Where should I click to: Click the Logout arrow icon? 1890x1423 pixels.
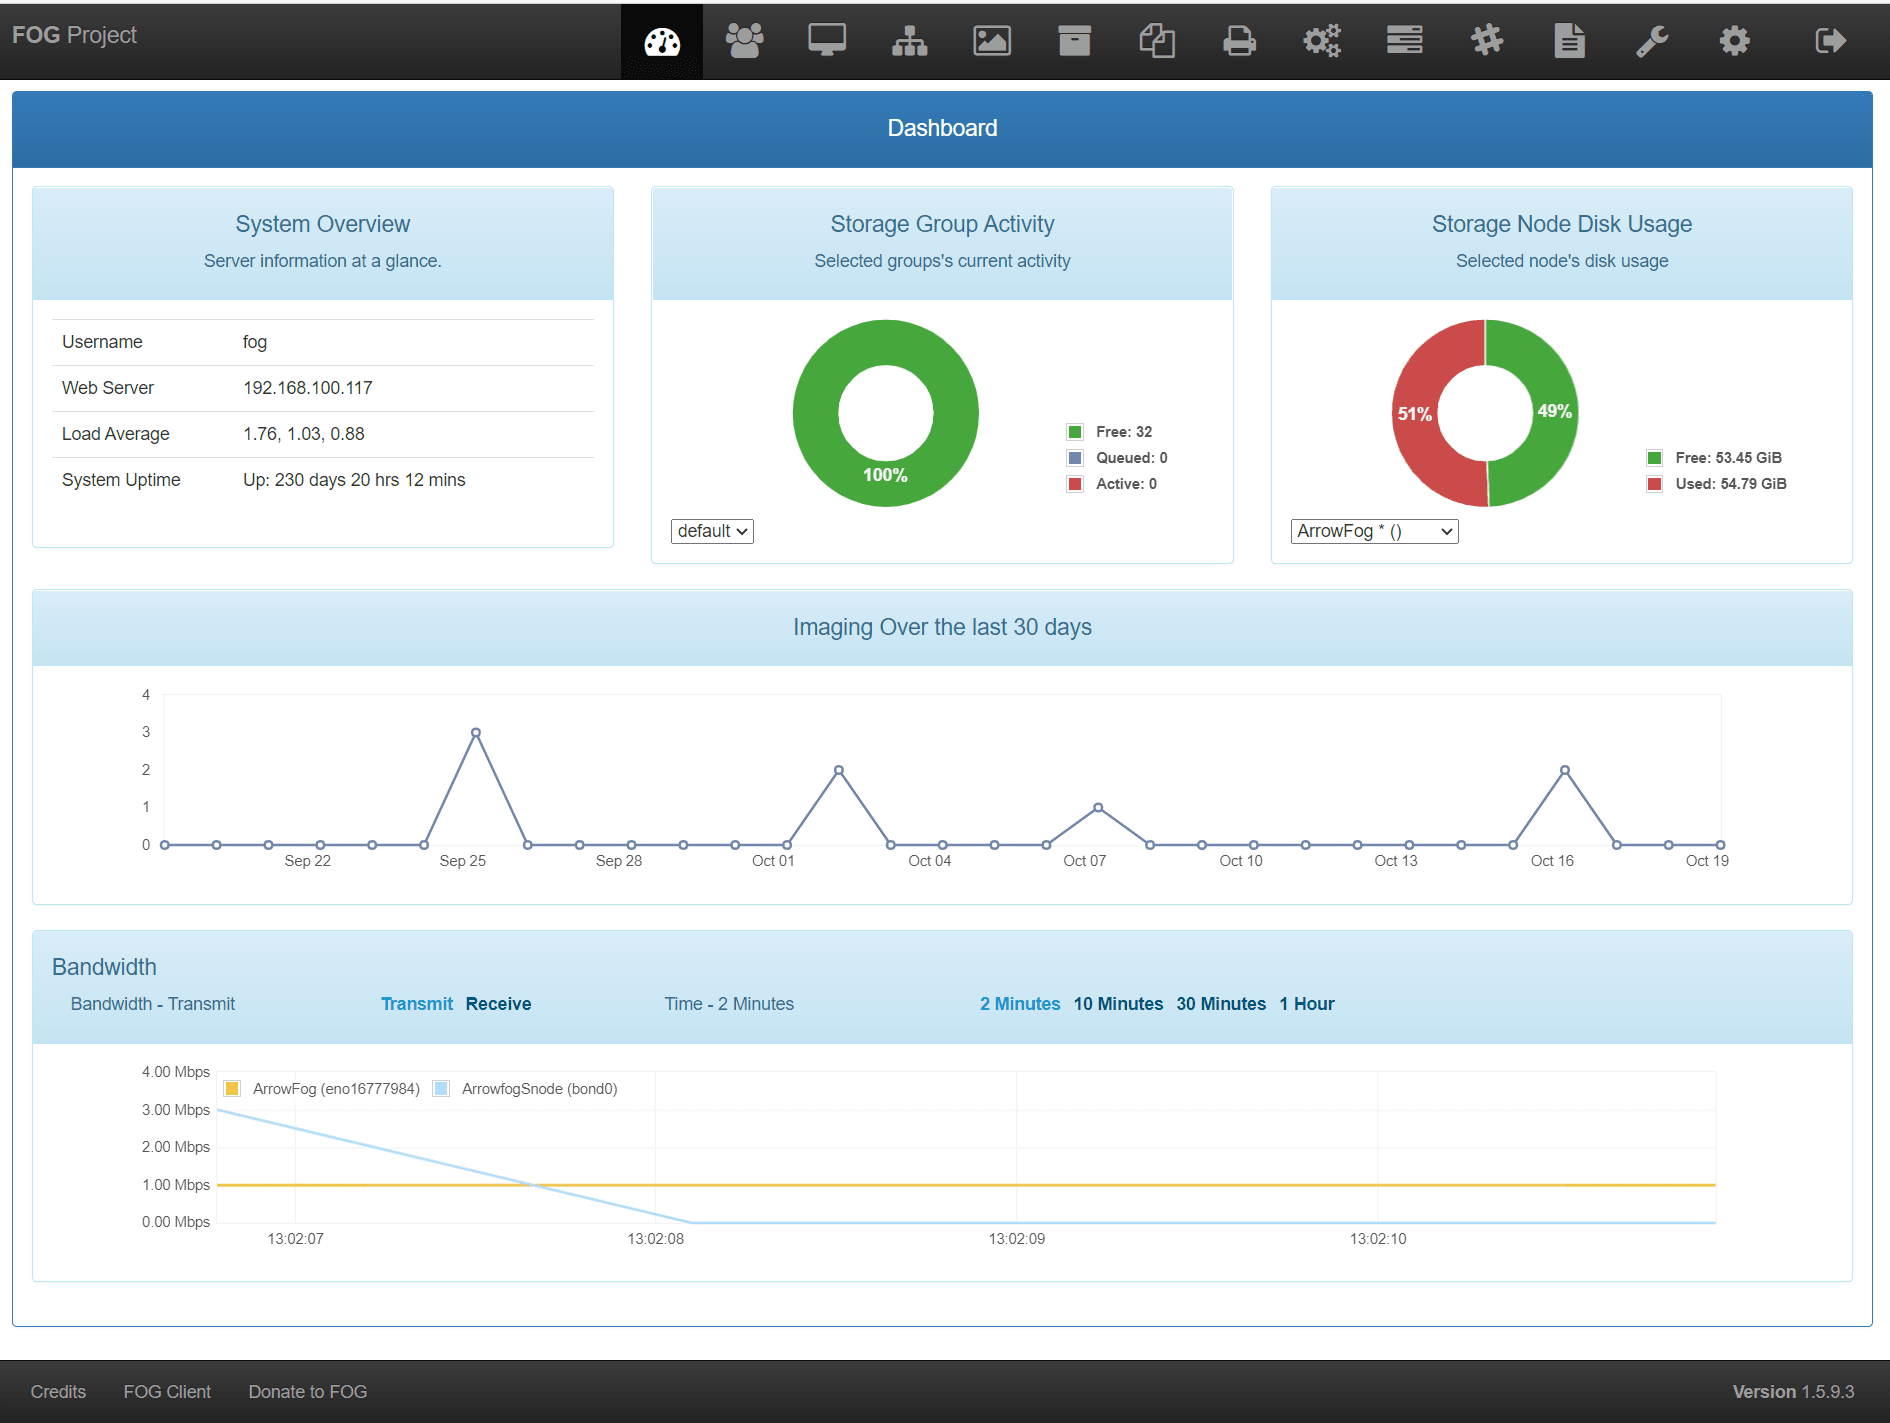click(1830, 41)
